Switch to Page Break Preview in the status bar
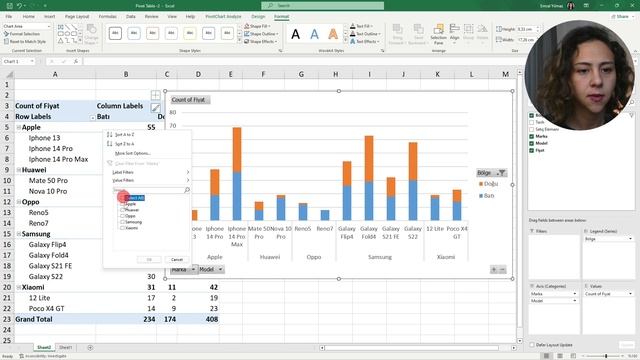The image size is (640, 360). tap(573, 356)
